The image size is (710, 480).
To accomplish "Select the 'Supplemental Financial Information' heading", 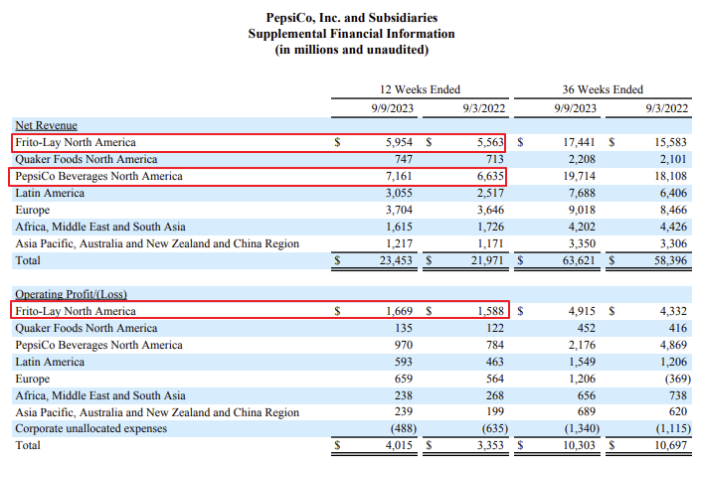I will [x=351, y=34].
